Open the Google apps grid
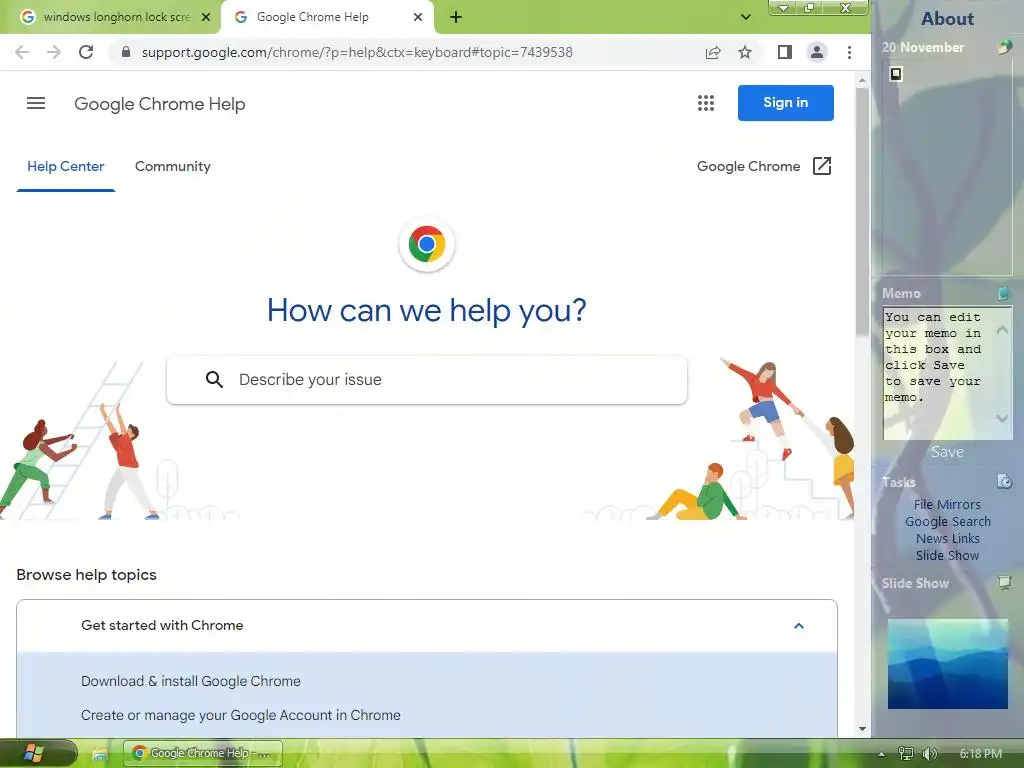 (x=706, y=103)
